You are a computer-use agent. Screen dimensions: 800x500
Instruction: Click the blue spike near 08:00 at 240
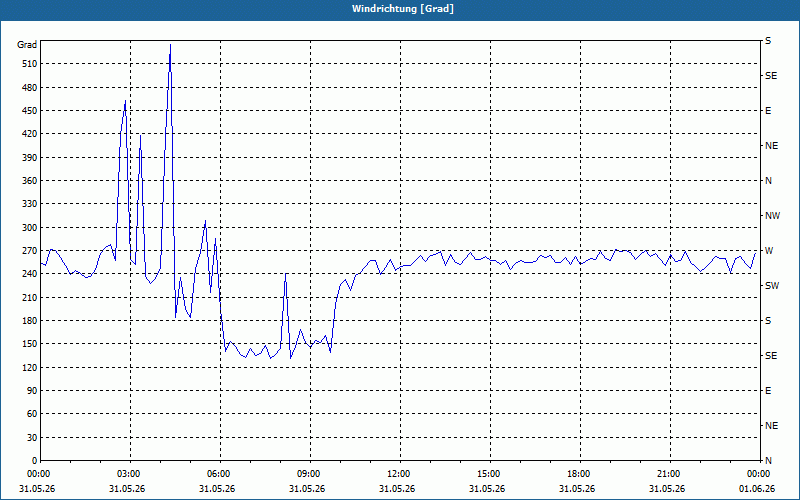pyautogui.click(x=286, y=274)
